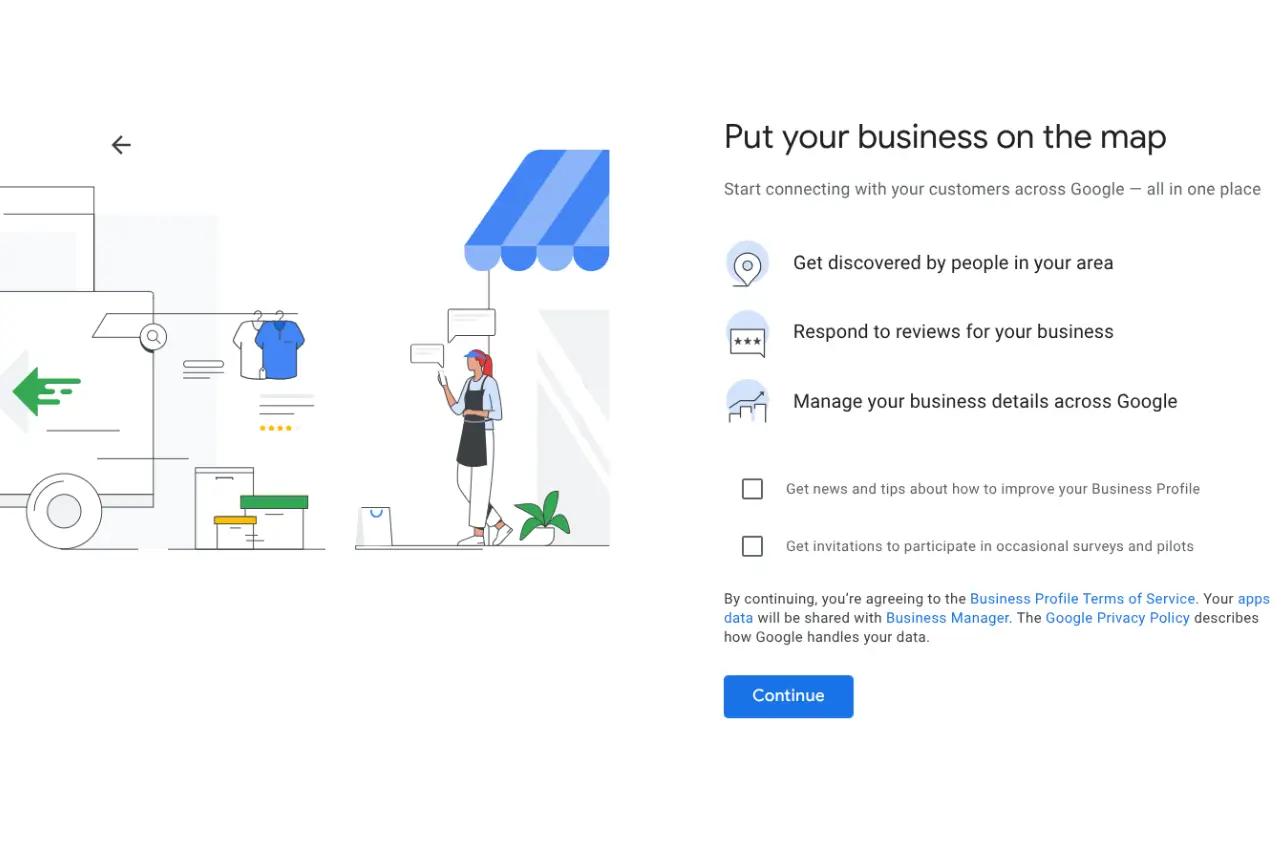Click the back arrow

coord(121,145)
